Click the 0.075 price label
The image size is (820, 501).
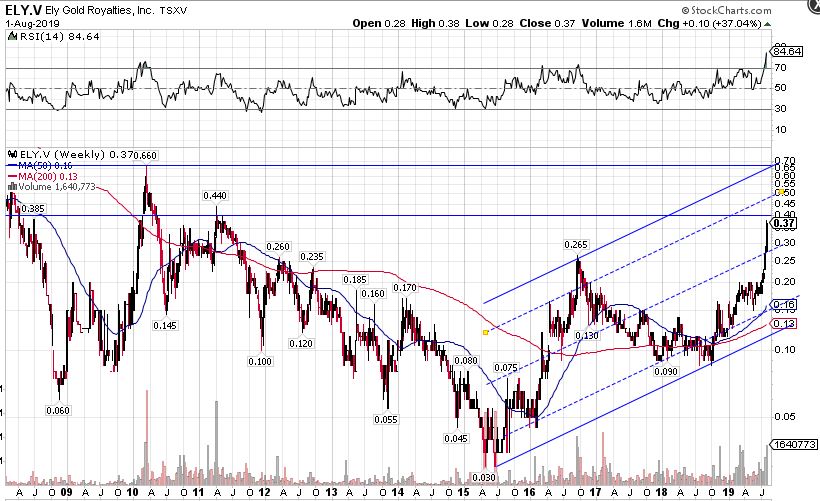point(506,368)
